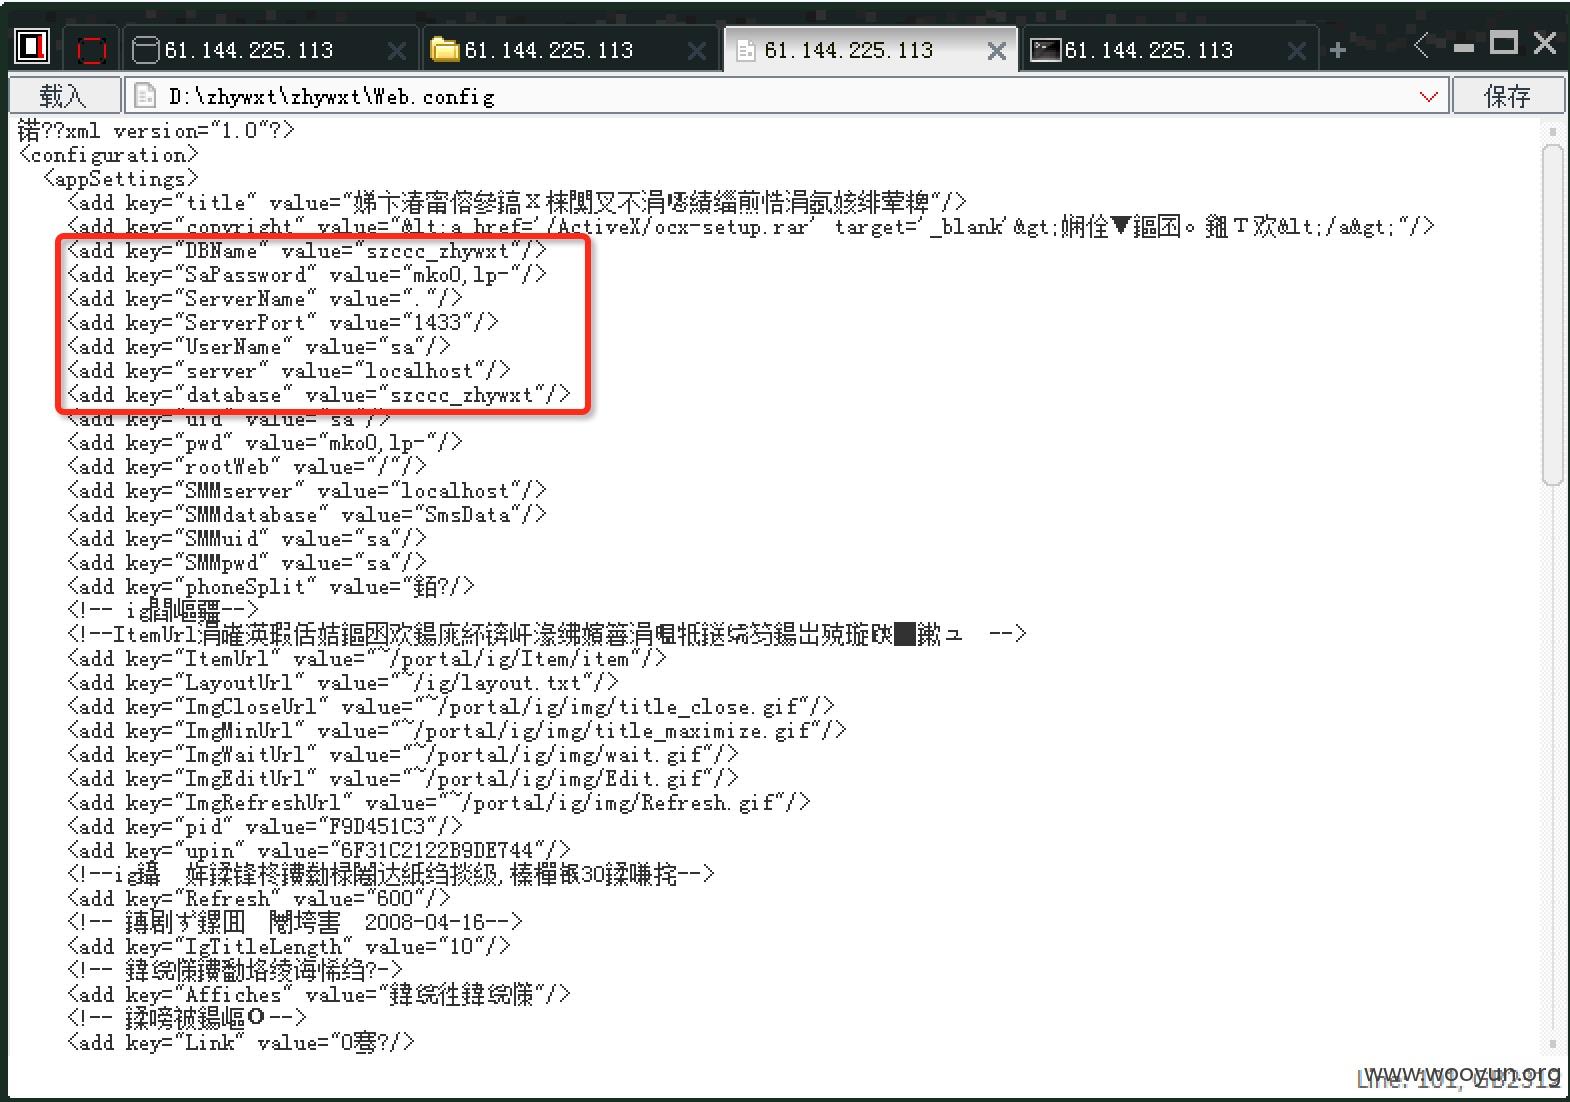Click the vertical scrollbar thumb

coord(1552,313)
